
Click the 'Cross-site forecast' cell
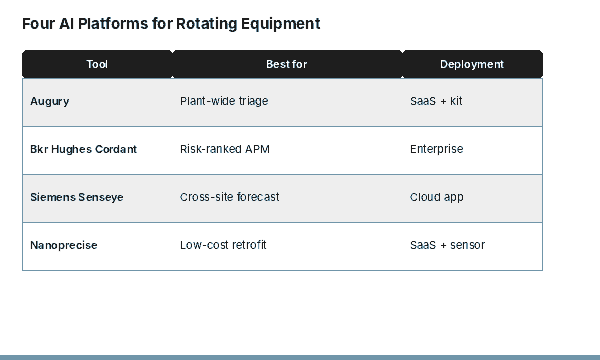[x=287, y=198]
